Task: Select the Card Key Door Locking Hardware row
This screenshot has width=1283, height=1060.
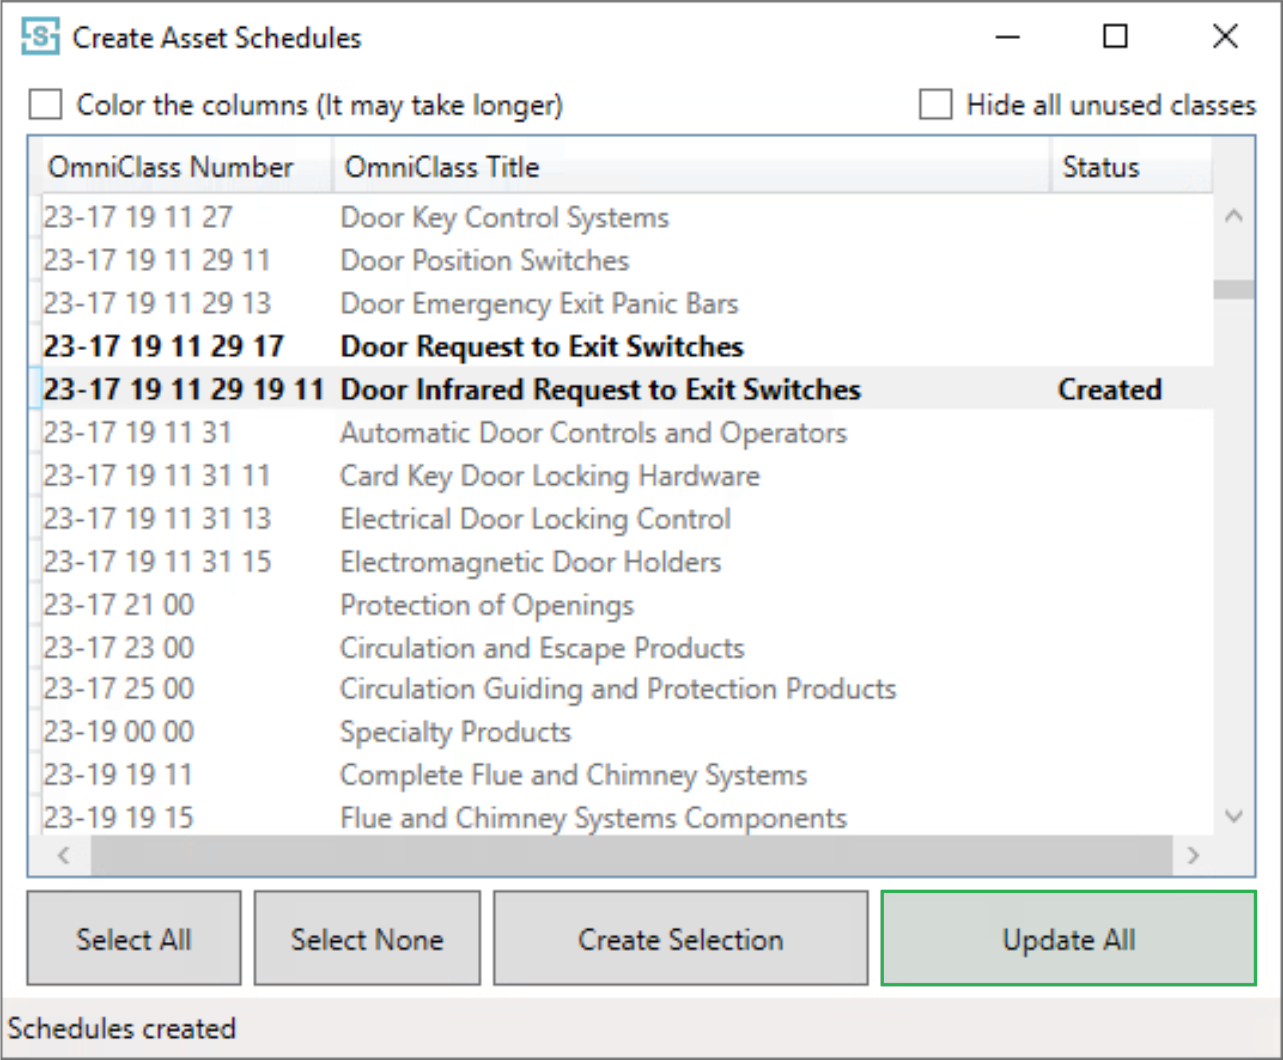Action: point(549,476)
